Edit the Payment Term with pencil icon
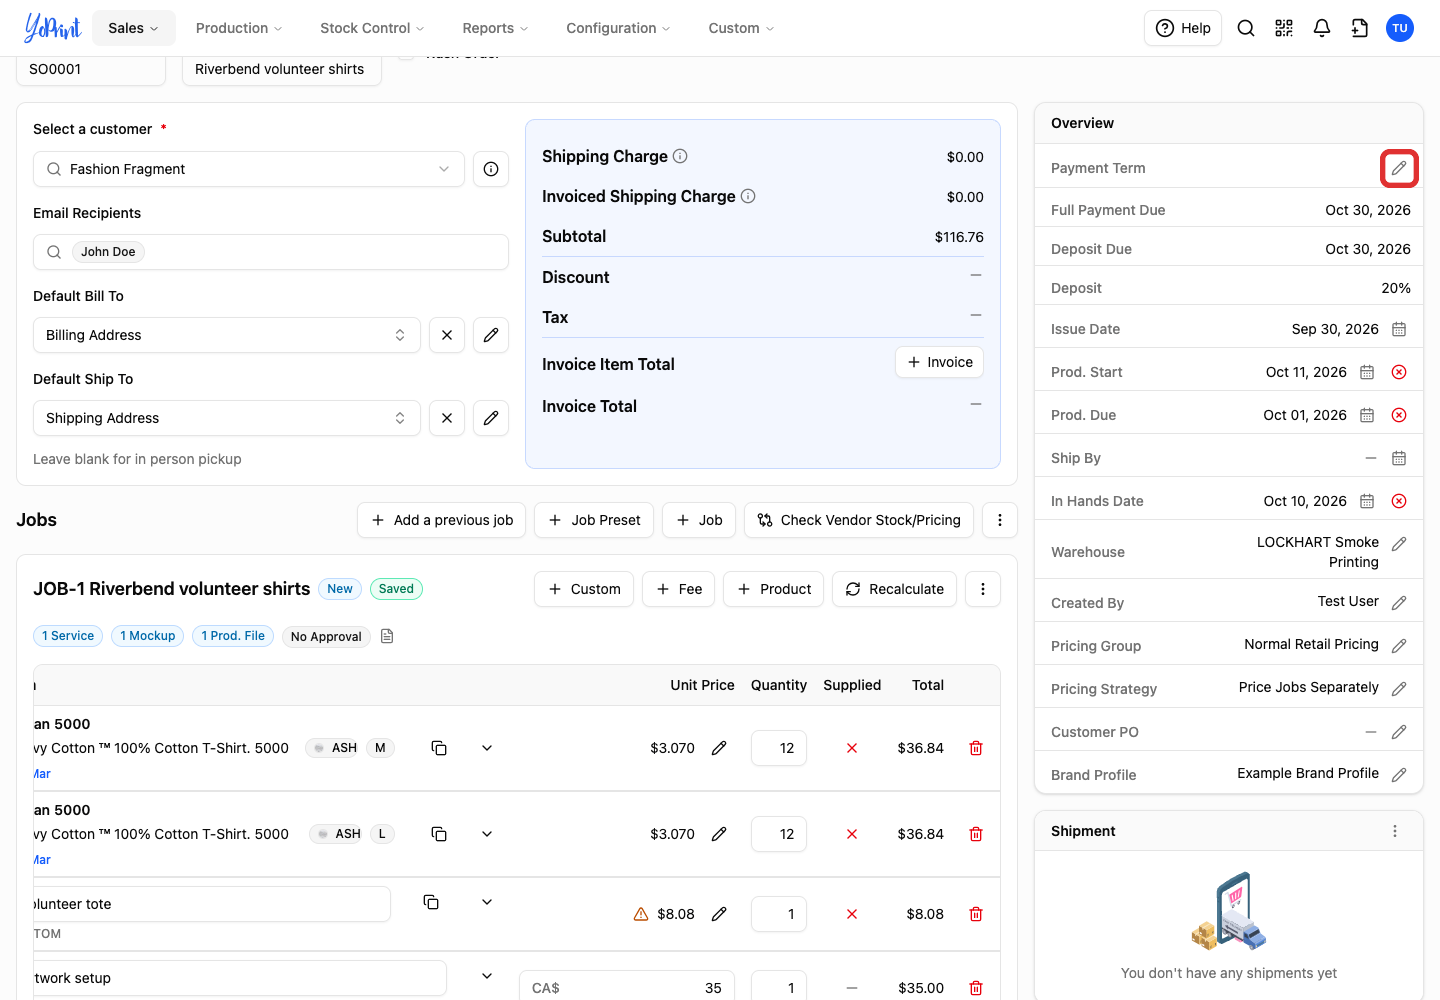This screenshot has height=1000, width=1440. [1399, 168]
